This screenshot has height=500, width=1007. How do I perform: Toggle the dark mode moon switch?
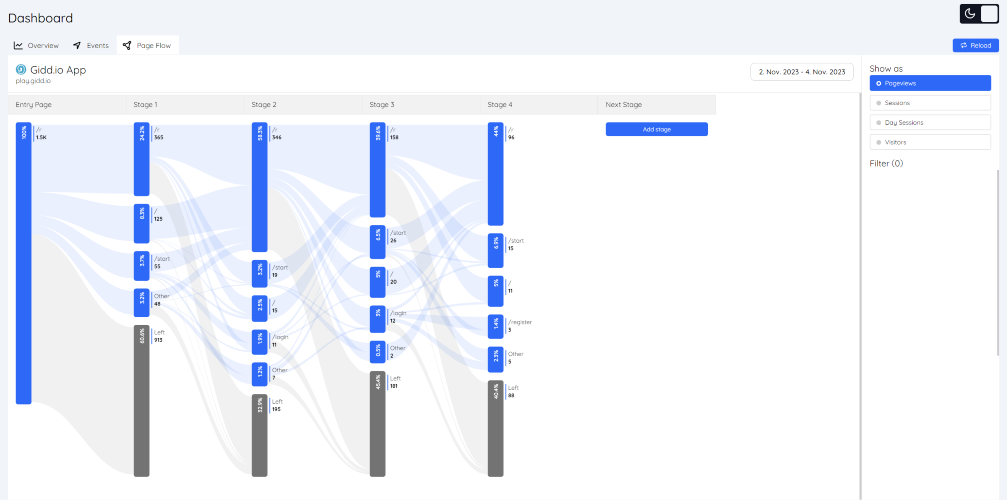coord(979,14)
